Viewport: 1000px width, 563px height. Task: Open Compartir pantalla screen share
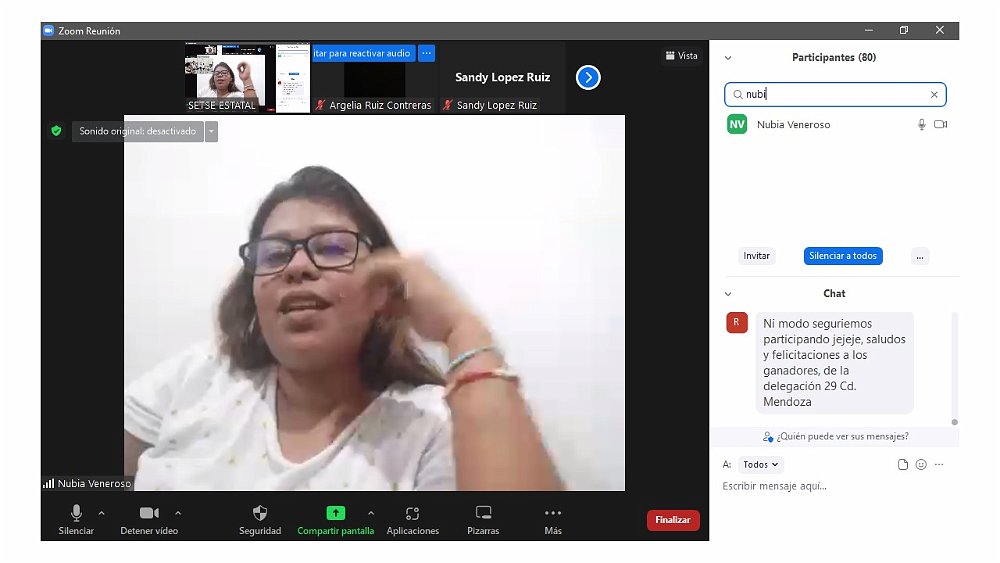[335, 513]
